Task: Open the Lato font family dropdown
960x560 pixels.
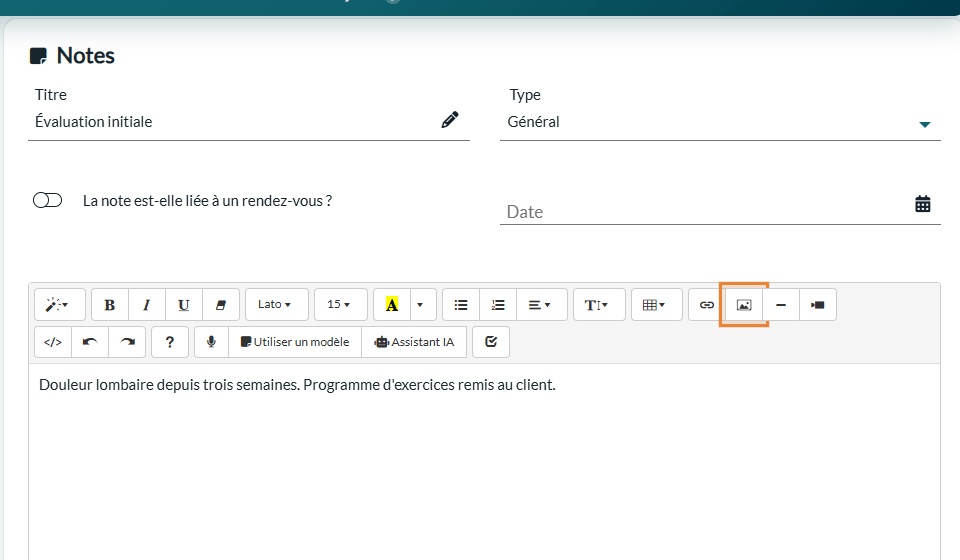Action: point(277,305)
